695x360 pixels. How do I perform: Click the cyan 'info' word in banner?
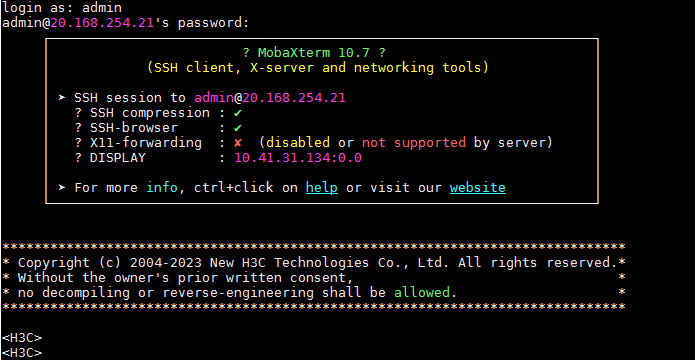click(x=162, y=188)
